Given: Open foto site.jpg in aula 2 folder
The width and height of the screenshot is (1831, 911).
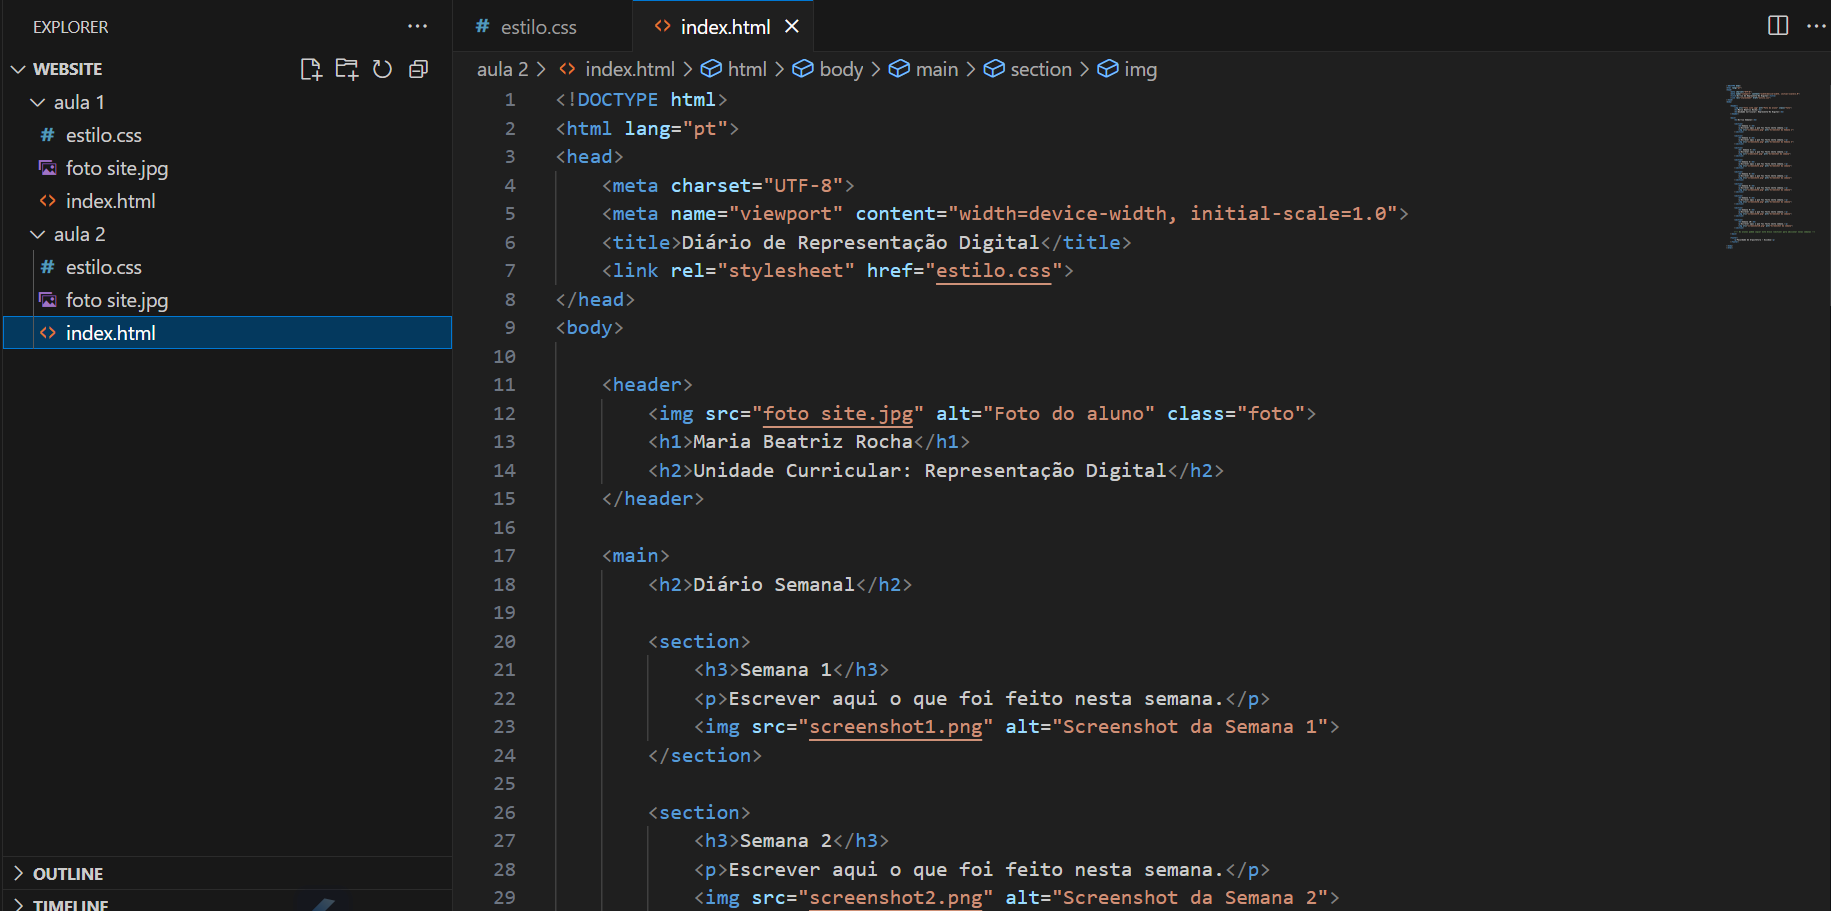Looking at the screenshot, I should pos(228,300).
